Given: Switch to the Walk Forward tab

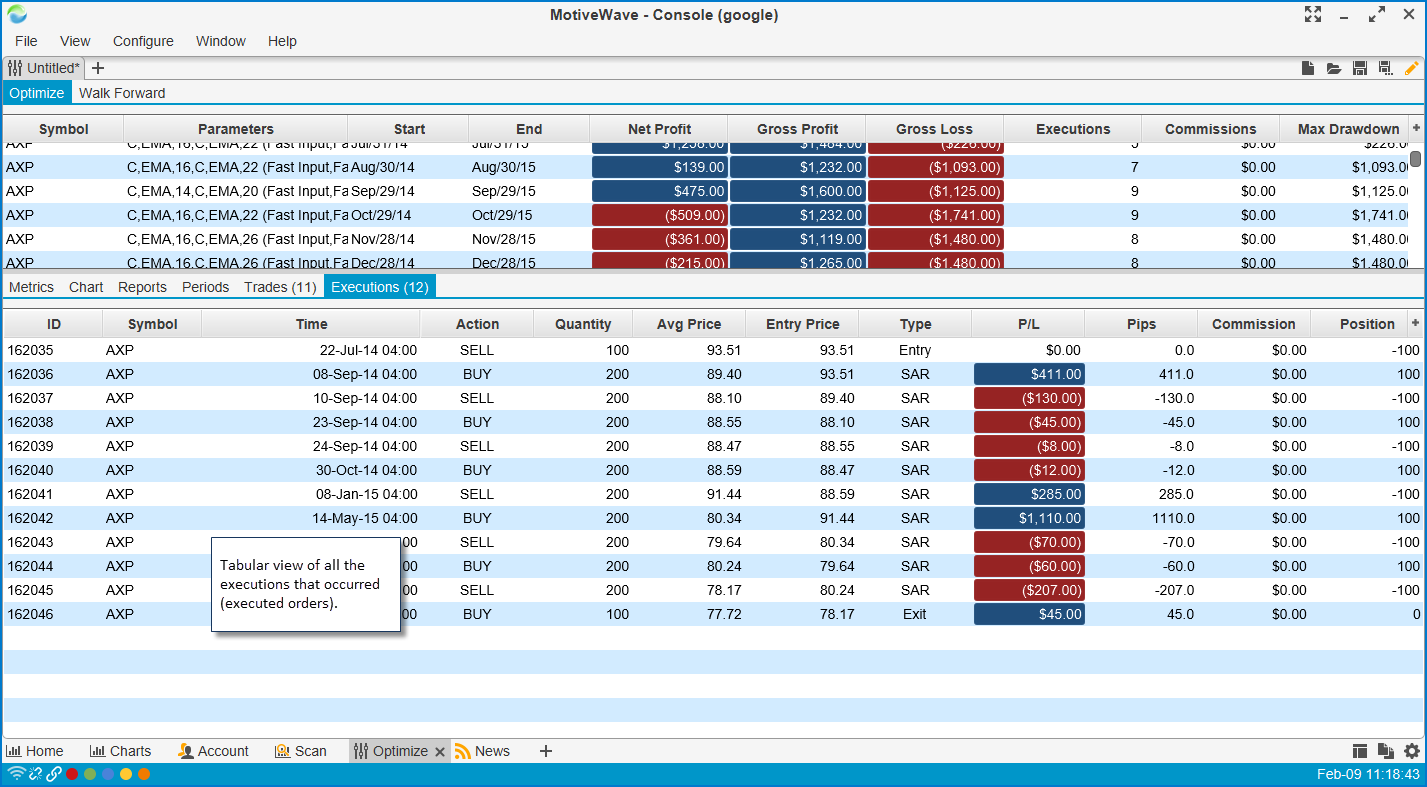Looking at the screenshot, I should 122,93.
